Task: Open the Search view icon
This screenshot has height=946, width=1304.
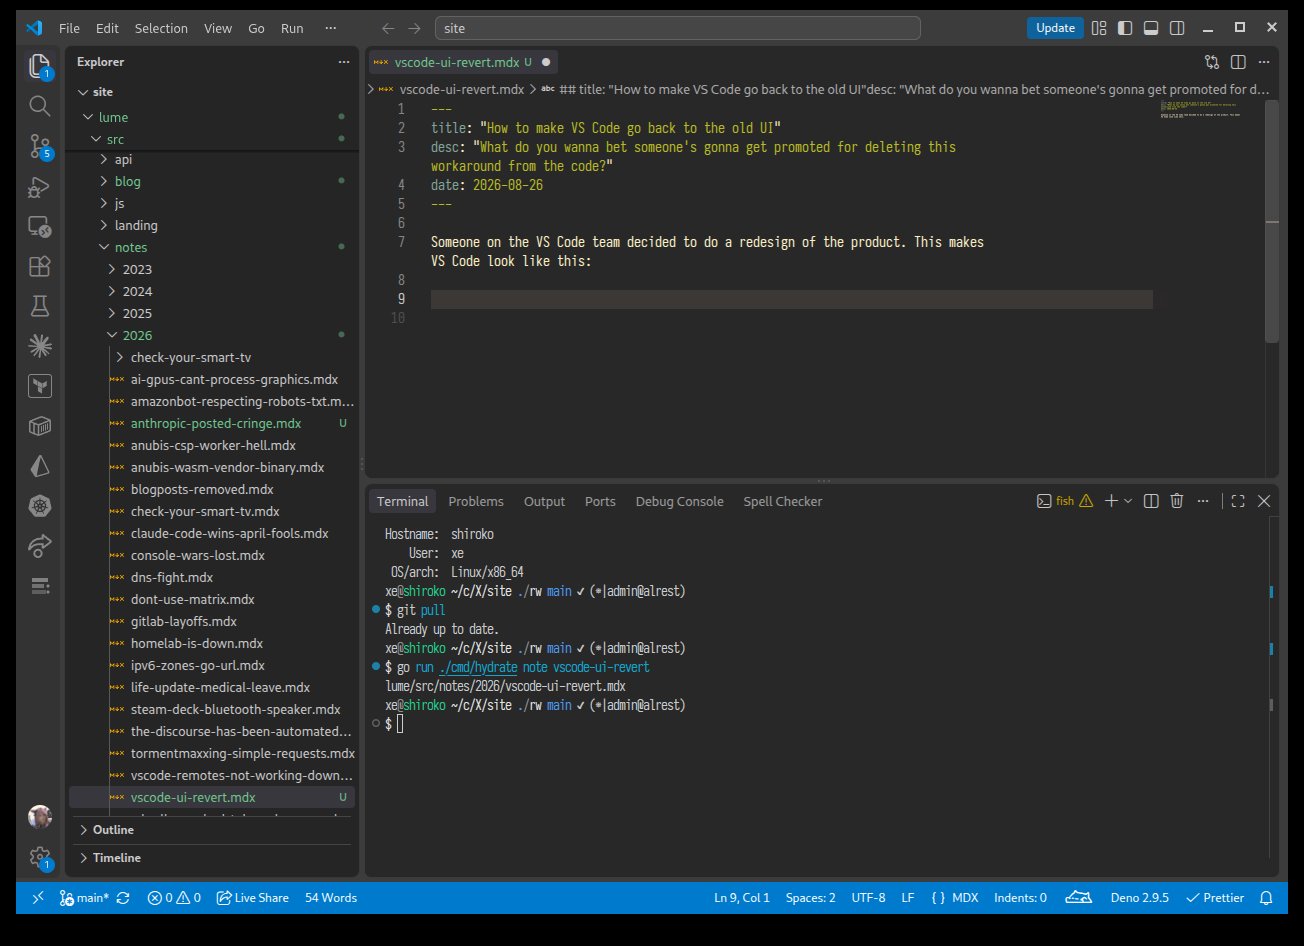Action: (39, 106)
